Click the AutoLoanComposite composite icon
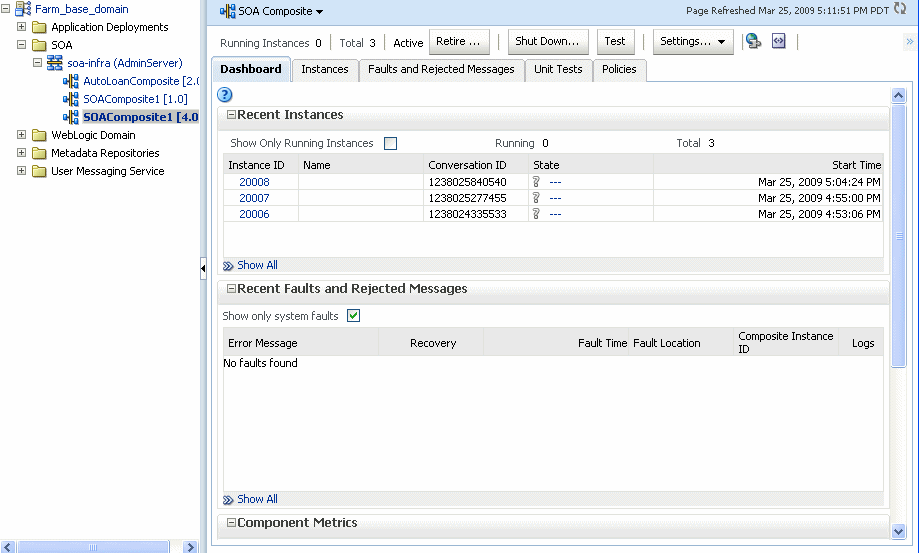Viewport: 919px width, 553px height. point(70,81)
